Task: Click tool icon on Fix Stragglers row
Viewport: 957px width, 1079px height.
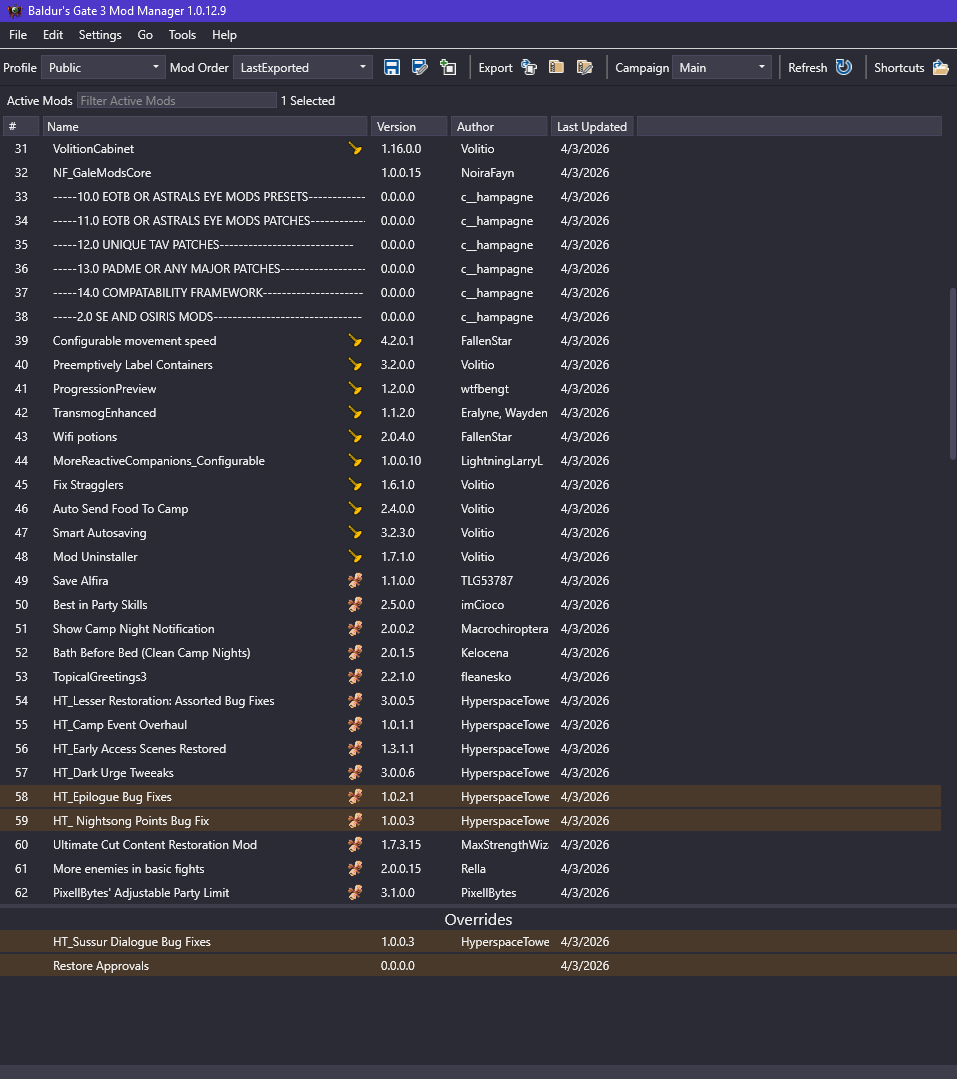Action: tap(355, 484)
